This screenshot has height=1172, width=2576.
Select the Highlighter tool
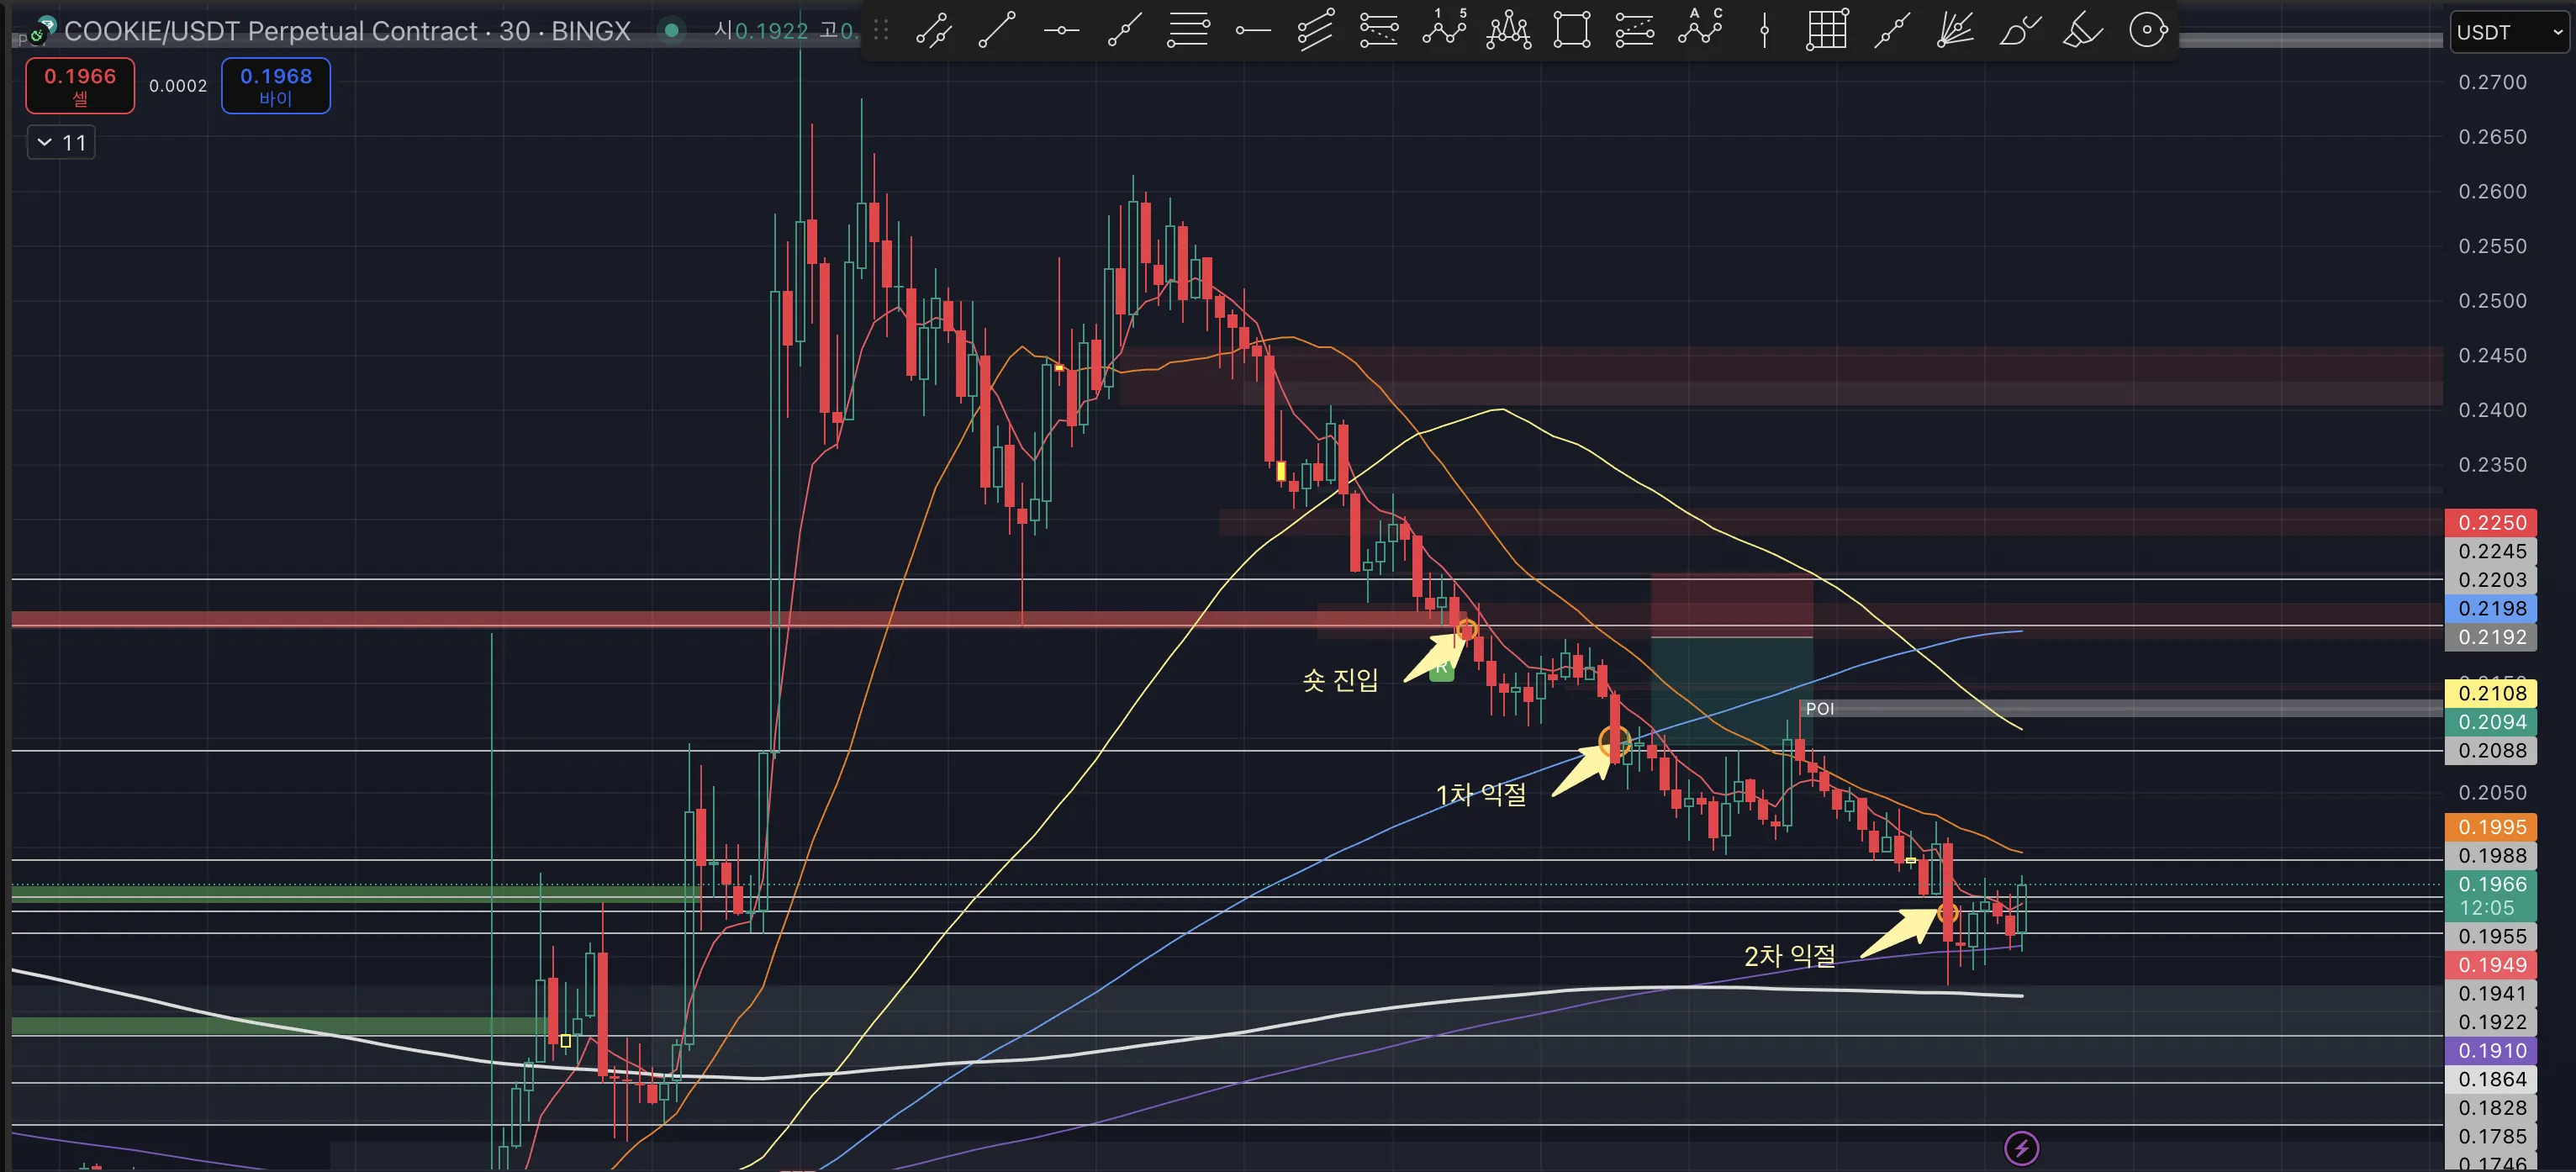(x=2083, y=30)
